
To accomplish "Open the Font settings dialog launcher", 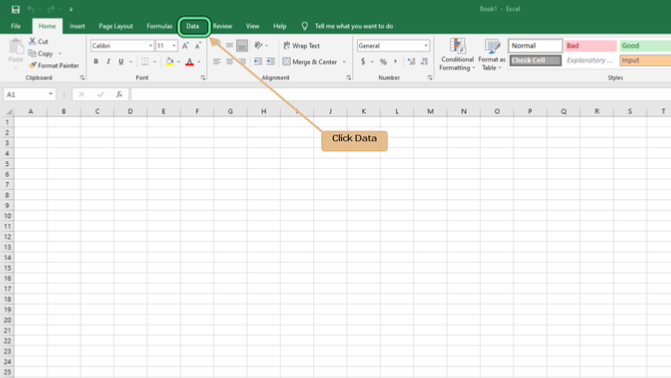I will (203, 77).
